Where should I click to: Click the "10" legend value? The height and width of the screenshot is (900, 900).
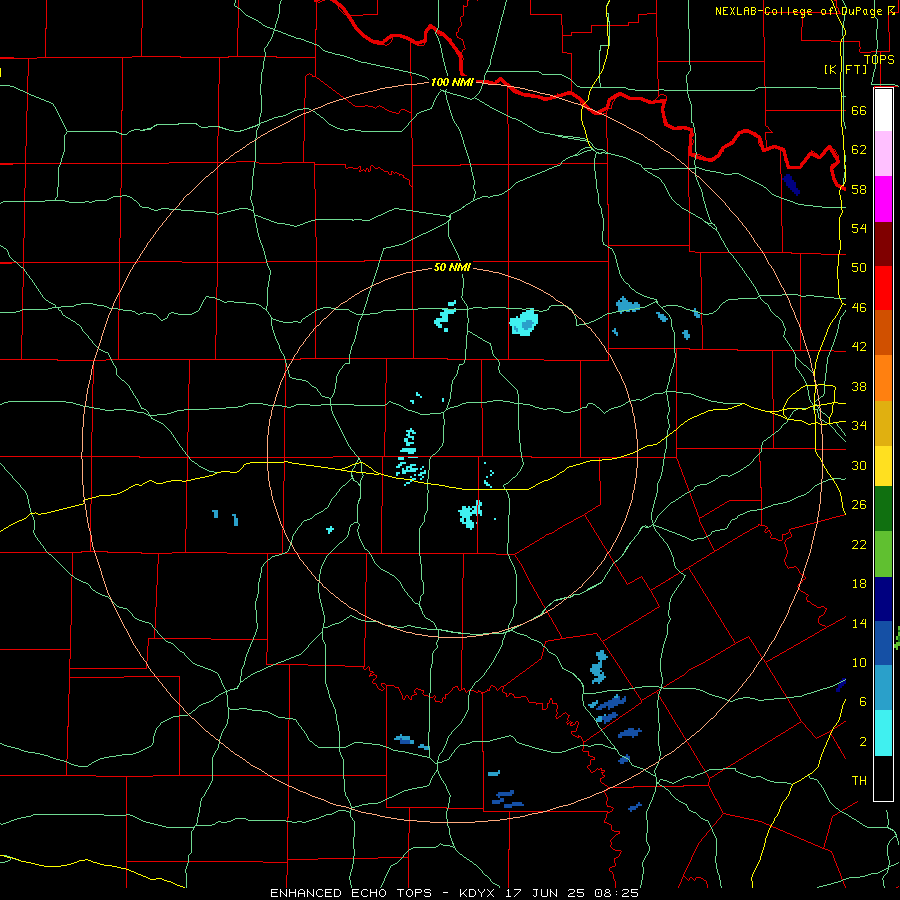tap(859, 663)
